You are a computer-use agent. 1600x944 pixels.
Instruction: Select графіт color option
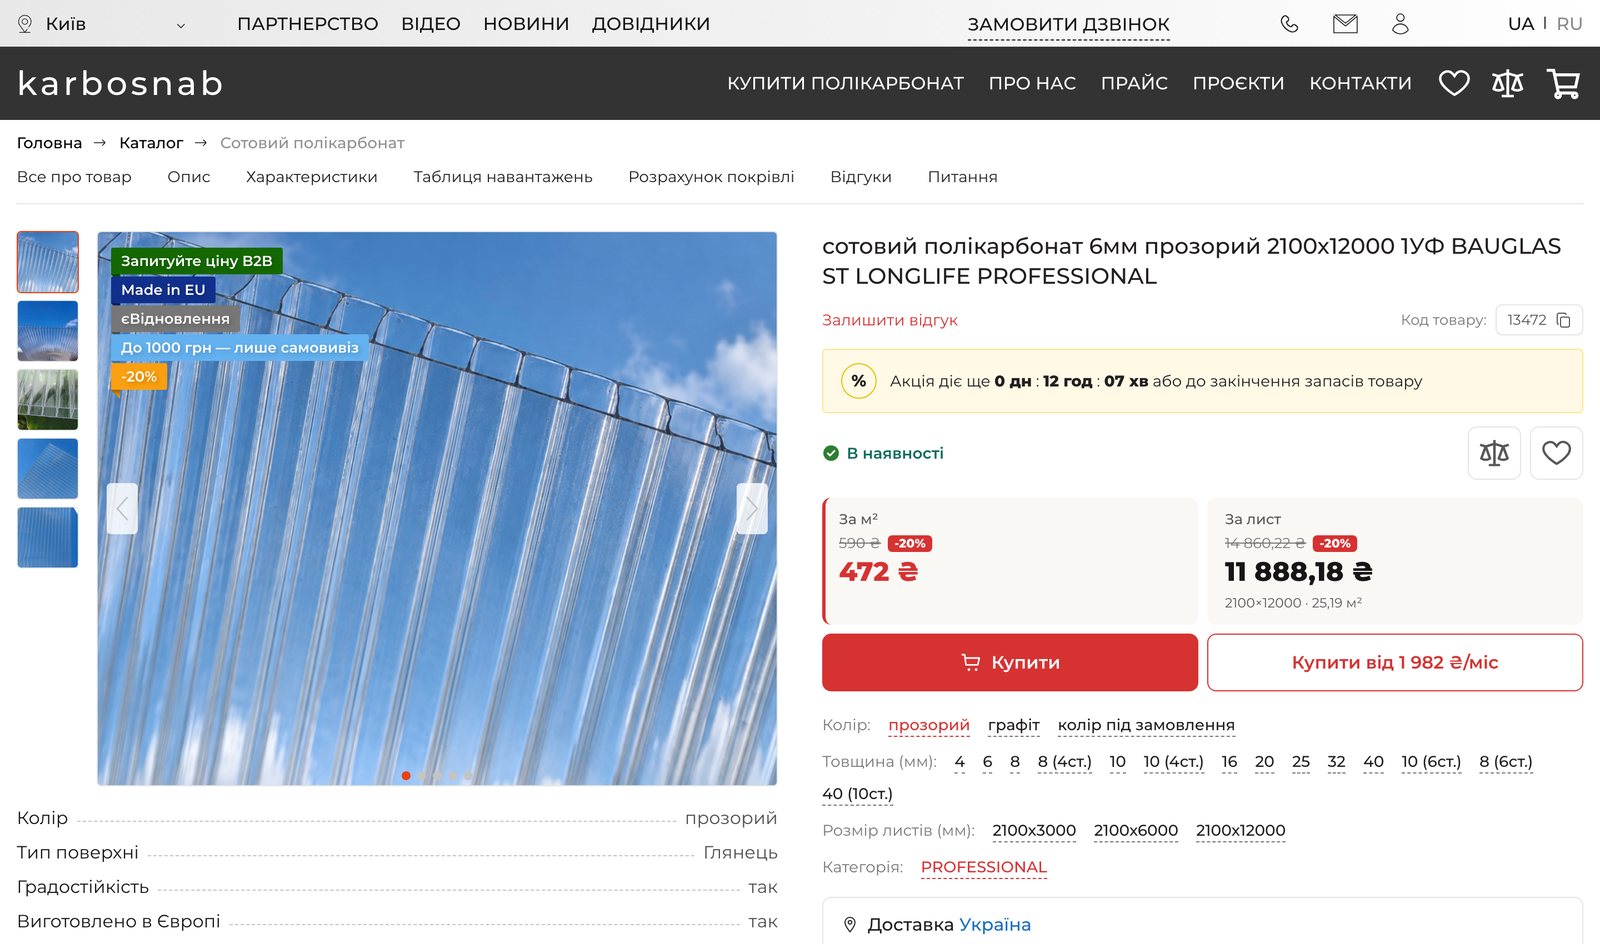pos(1014,725)
